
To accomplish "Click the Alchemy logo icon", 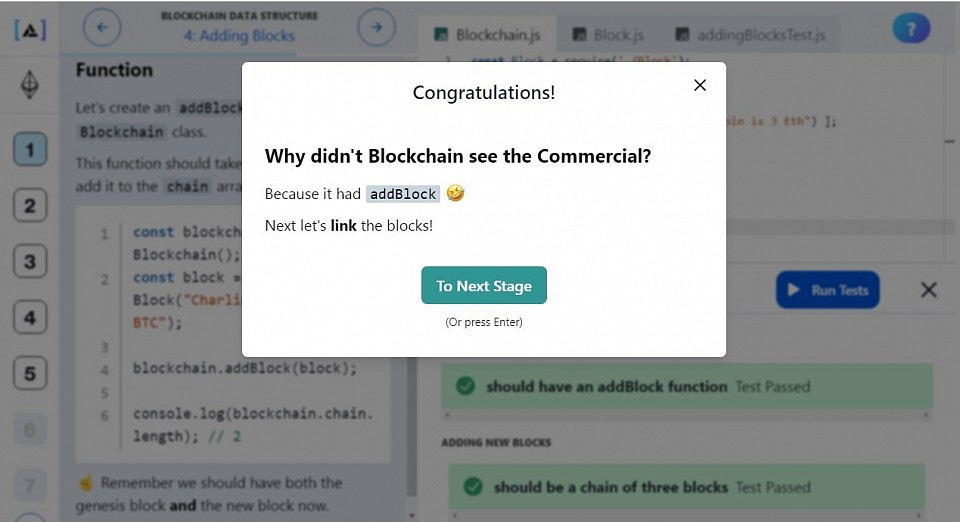I will tap(30, 30).
